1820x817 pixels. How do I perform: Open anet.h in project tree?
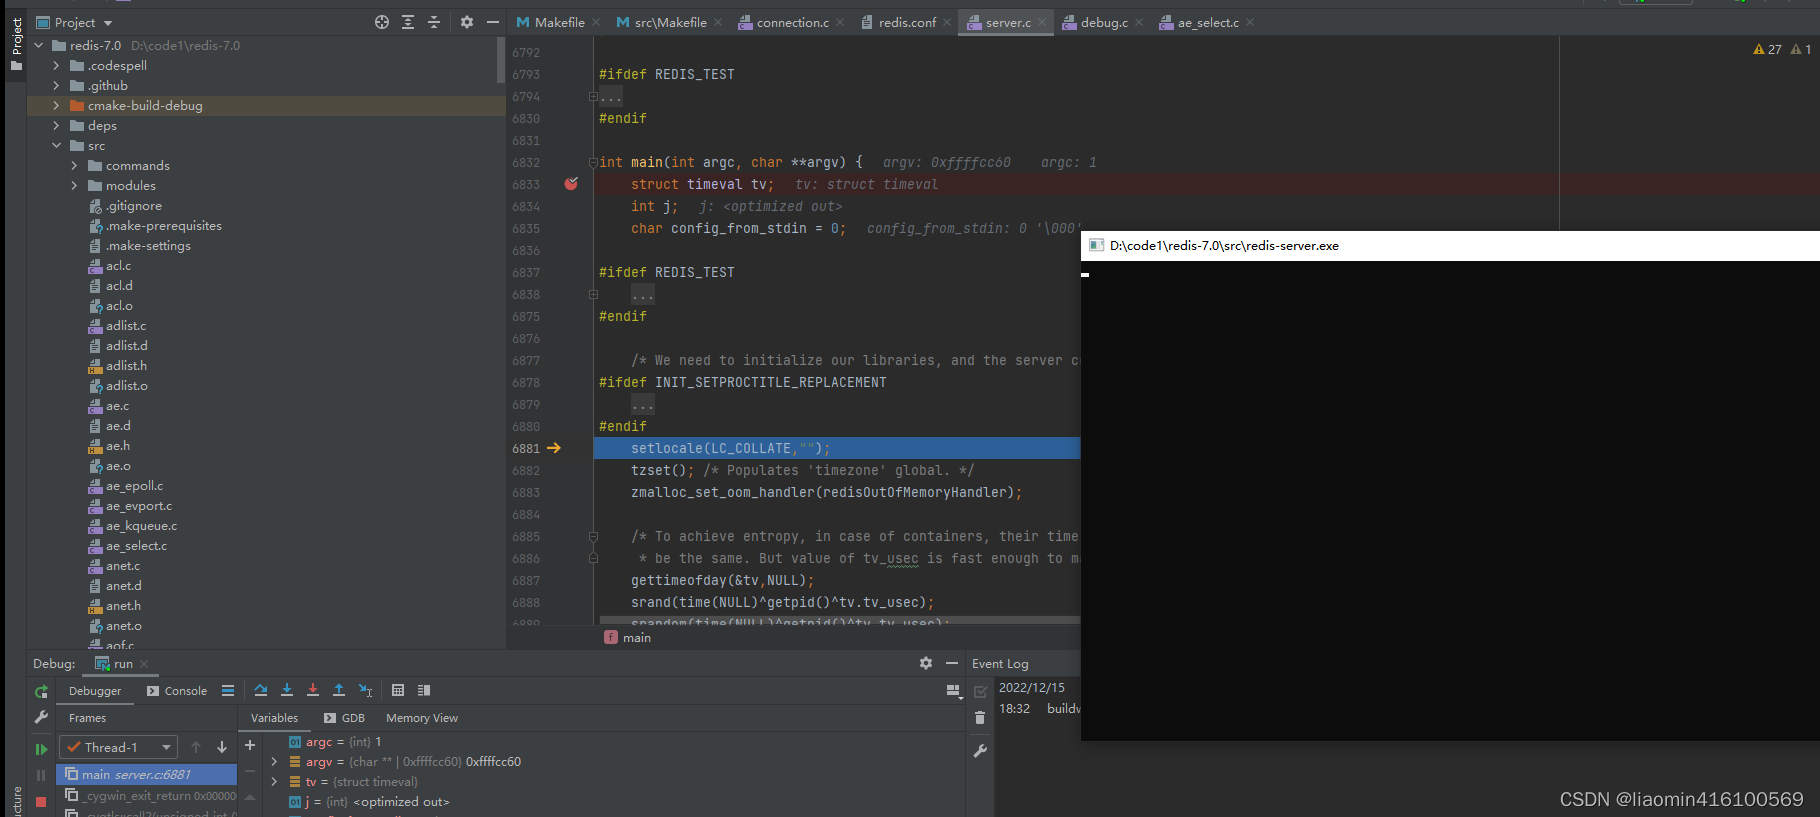123,606
